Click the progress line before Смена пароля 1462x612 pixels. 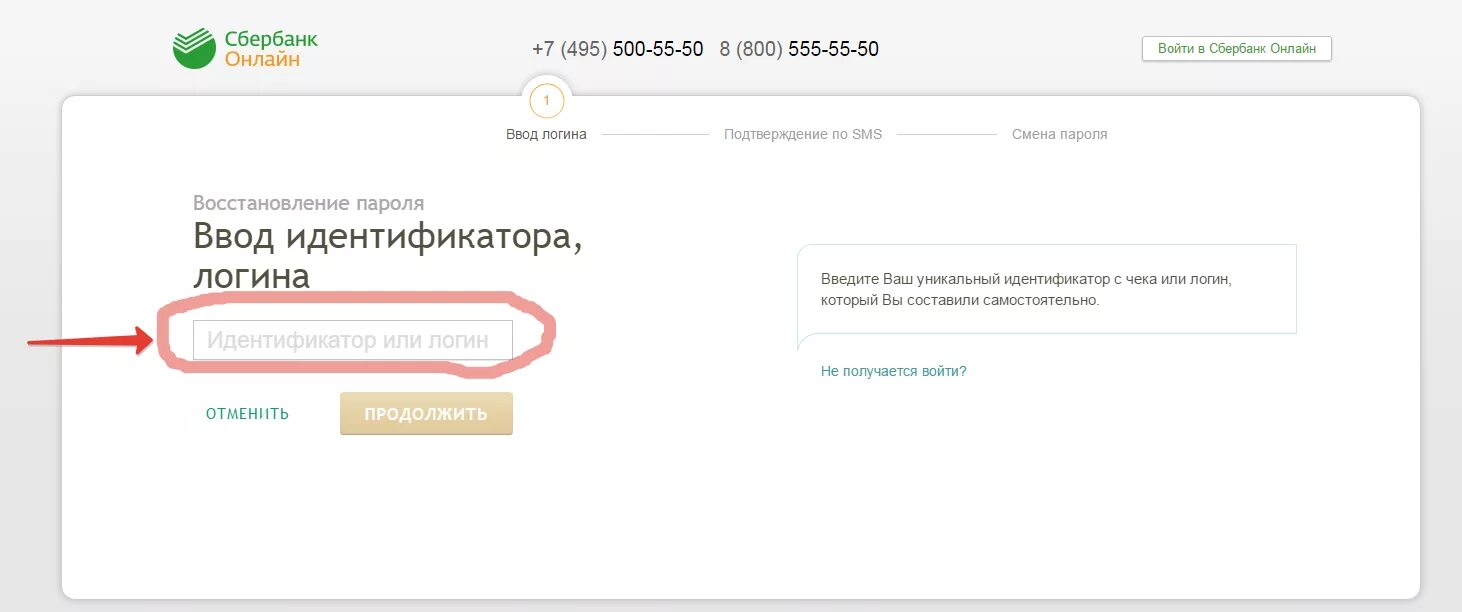click(947, 134)
